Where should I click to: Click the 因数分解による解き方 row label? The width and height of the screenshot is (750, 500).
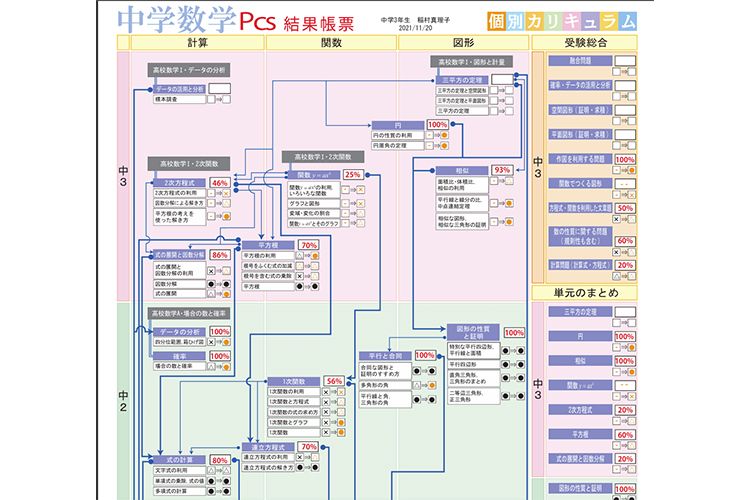(x=179, y=203)
